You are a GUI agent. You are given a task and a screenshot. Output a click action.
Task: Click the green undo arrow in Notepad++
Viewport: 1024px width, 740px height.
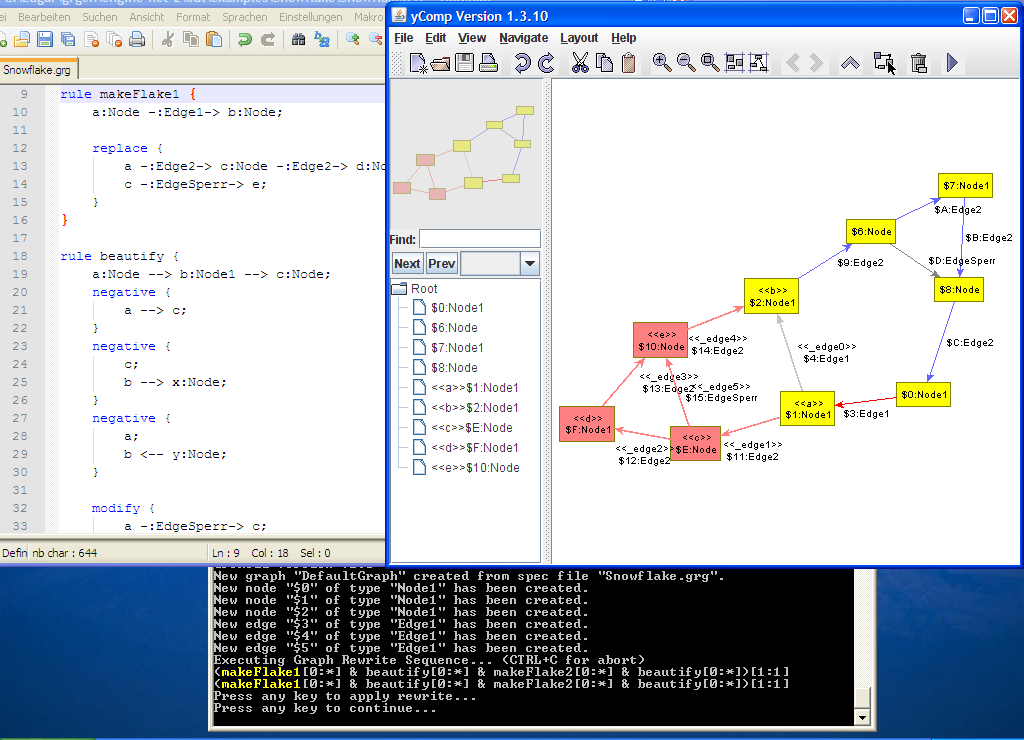(243, 39)
